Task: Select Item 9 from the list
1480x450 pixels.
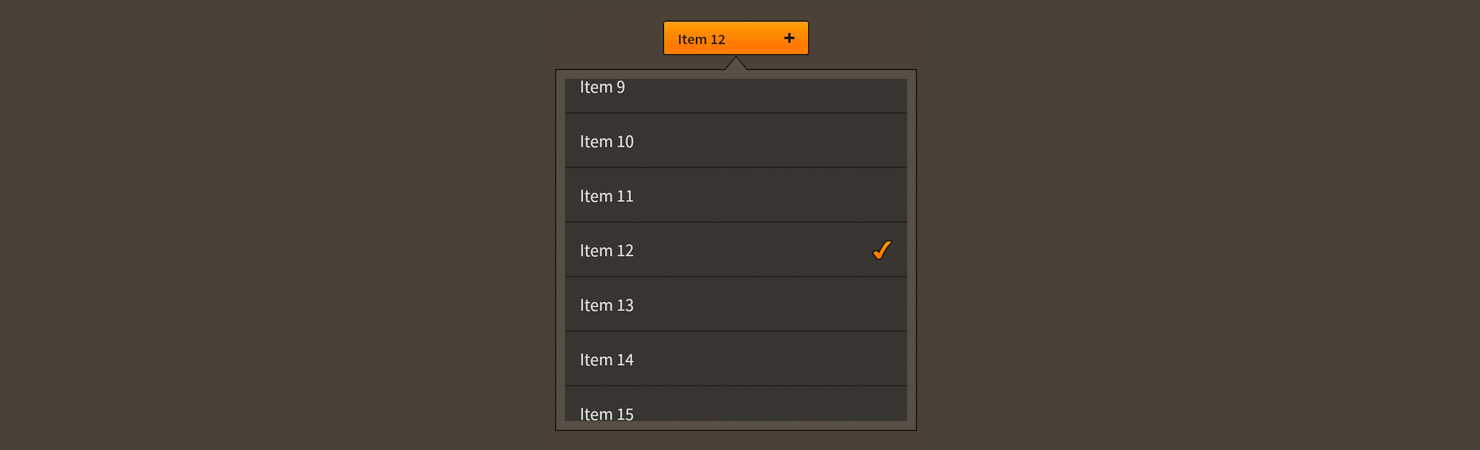Action: 736,96
